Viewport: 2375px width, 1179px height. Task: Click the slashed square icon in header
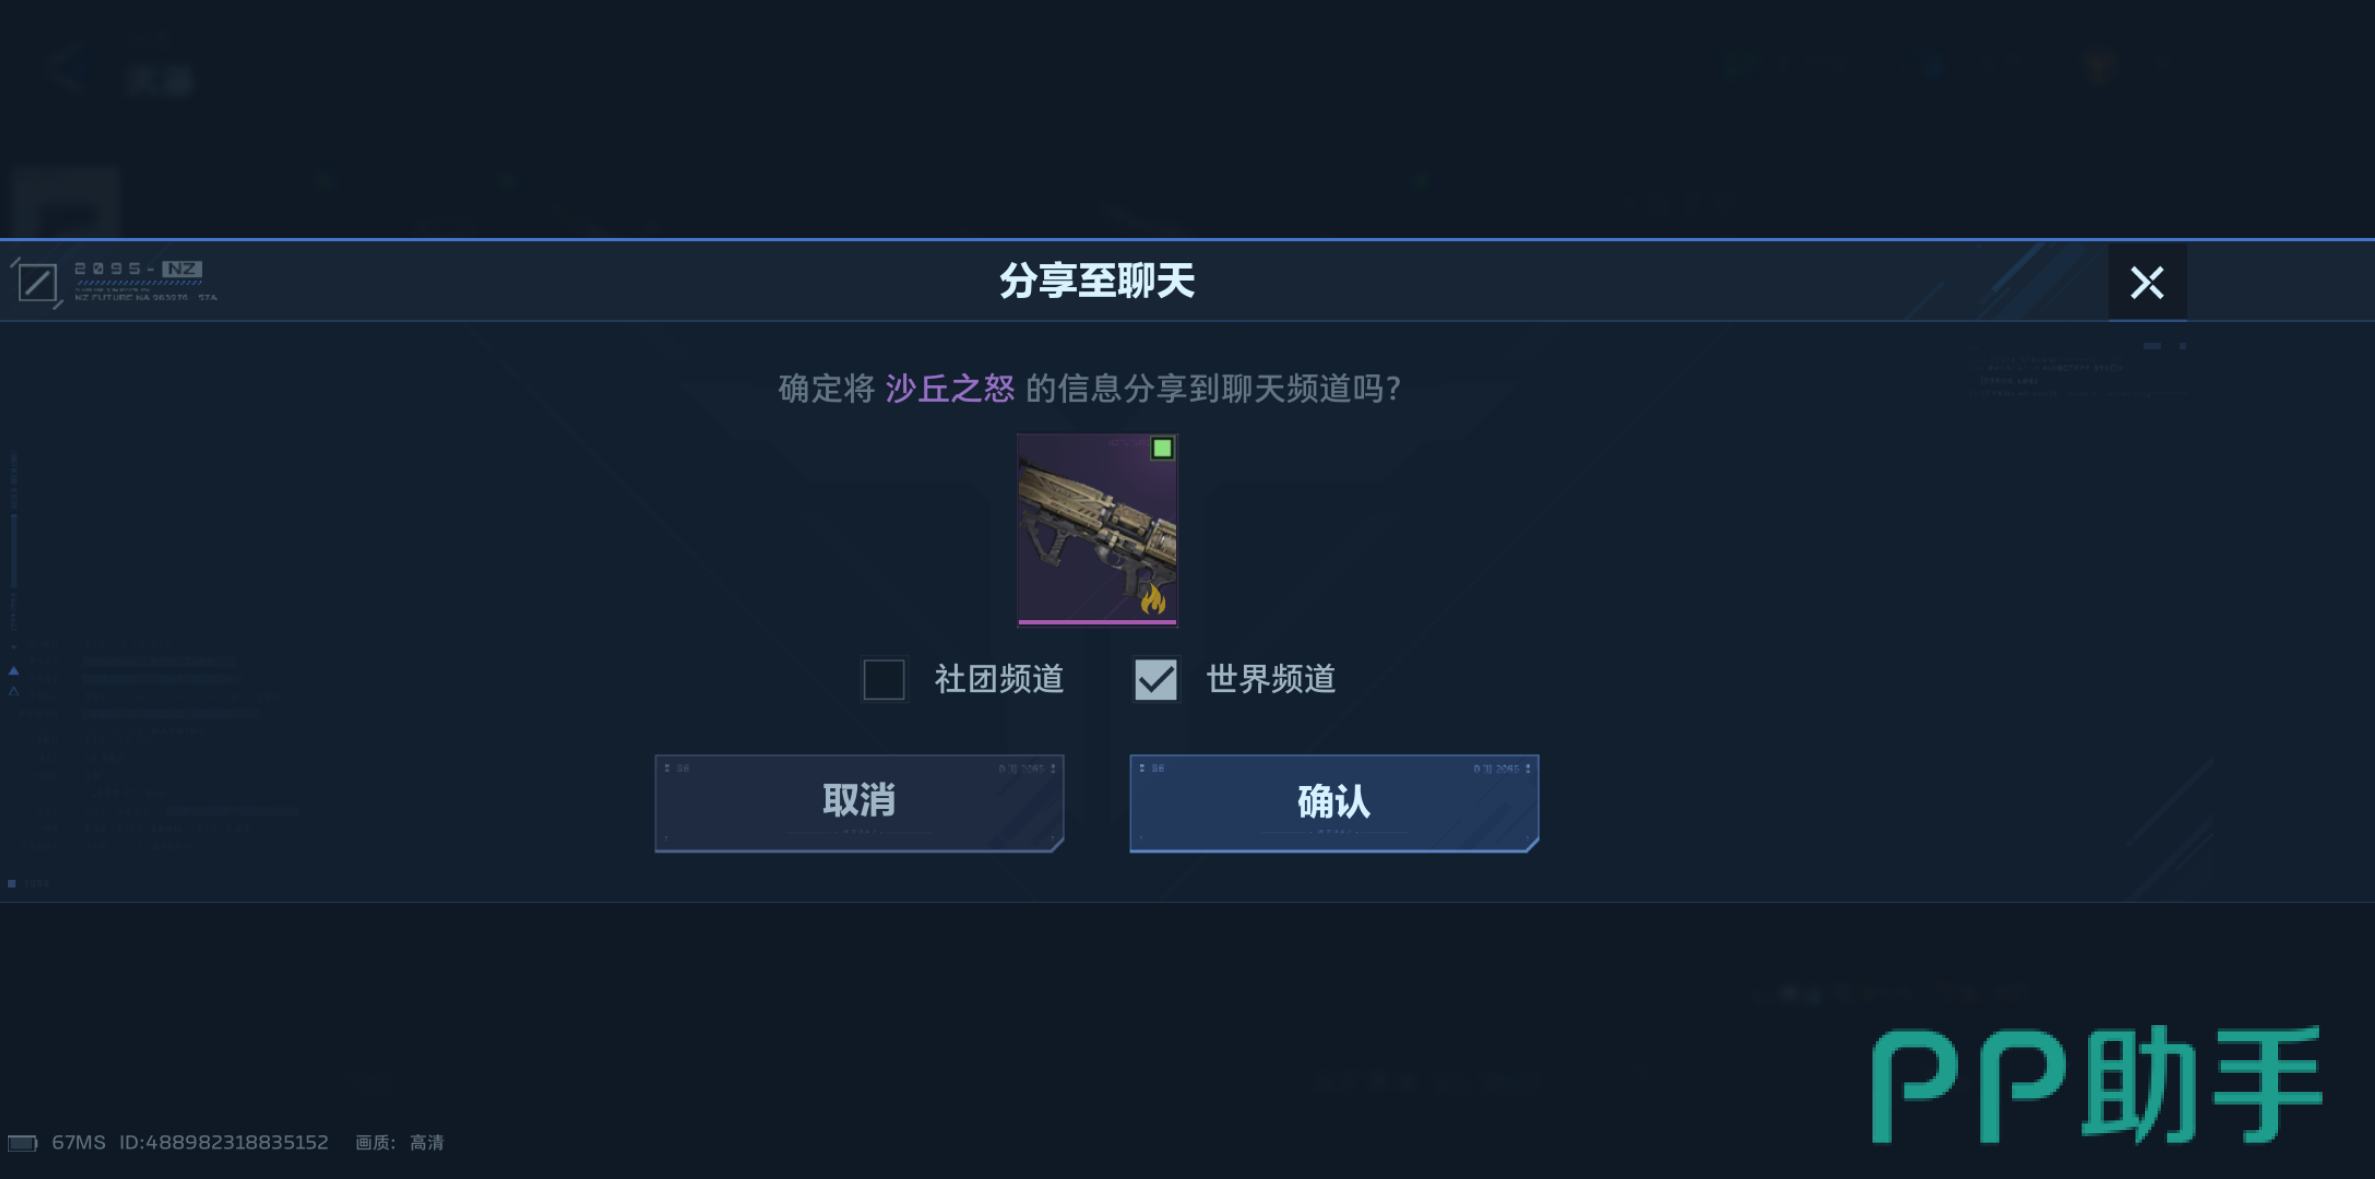coord(37,282)
